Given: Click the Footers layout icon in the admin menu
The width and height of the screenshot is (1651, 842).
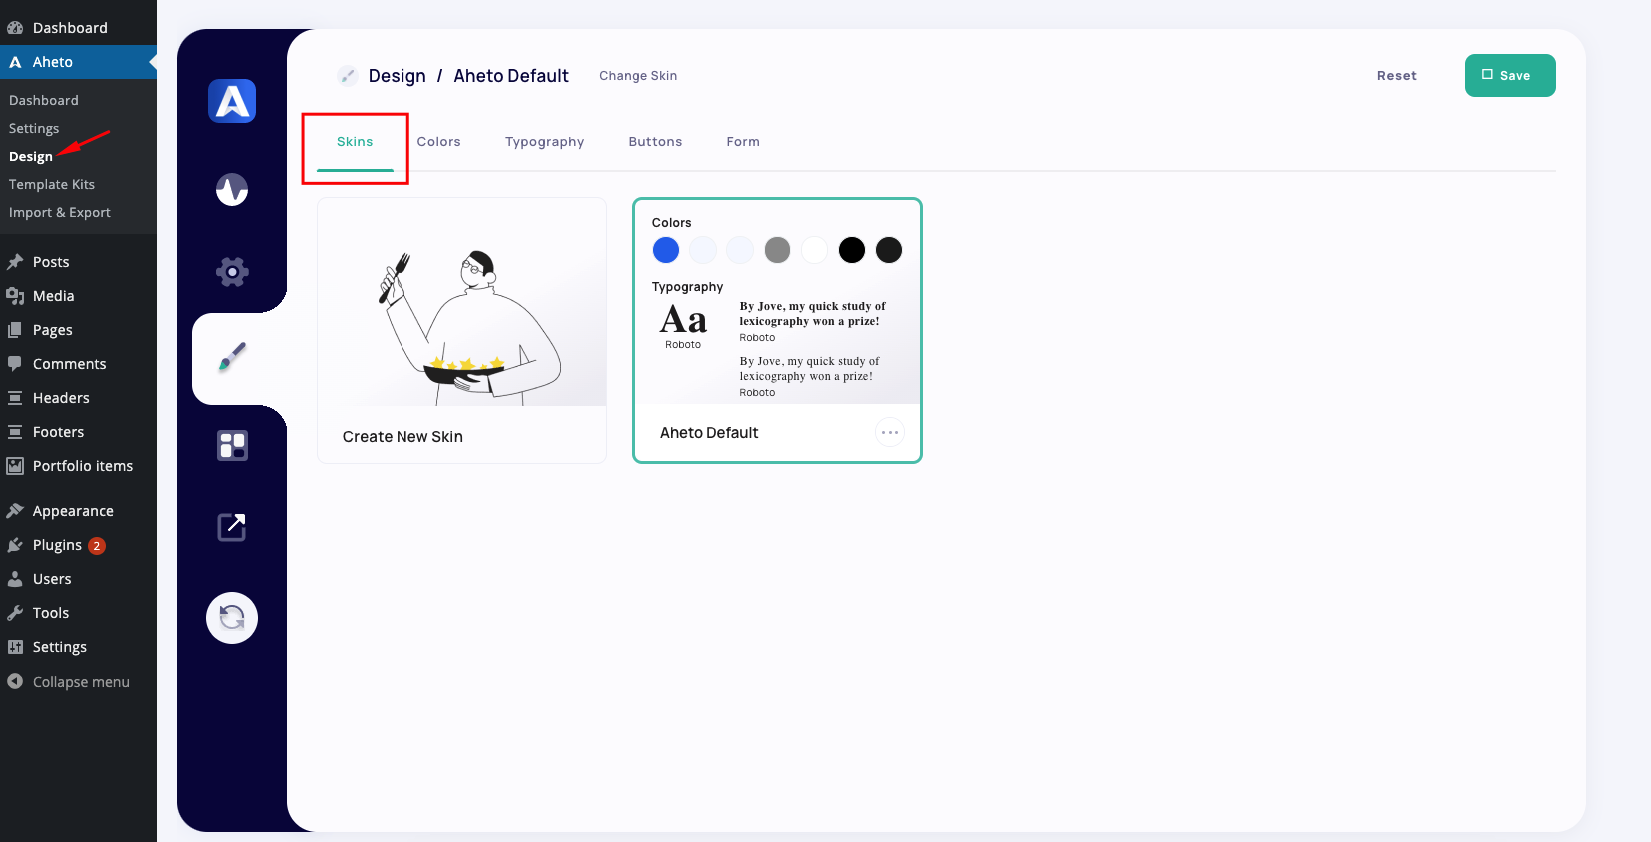Looking at the screenshot, I should click(x=15, y=432).
